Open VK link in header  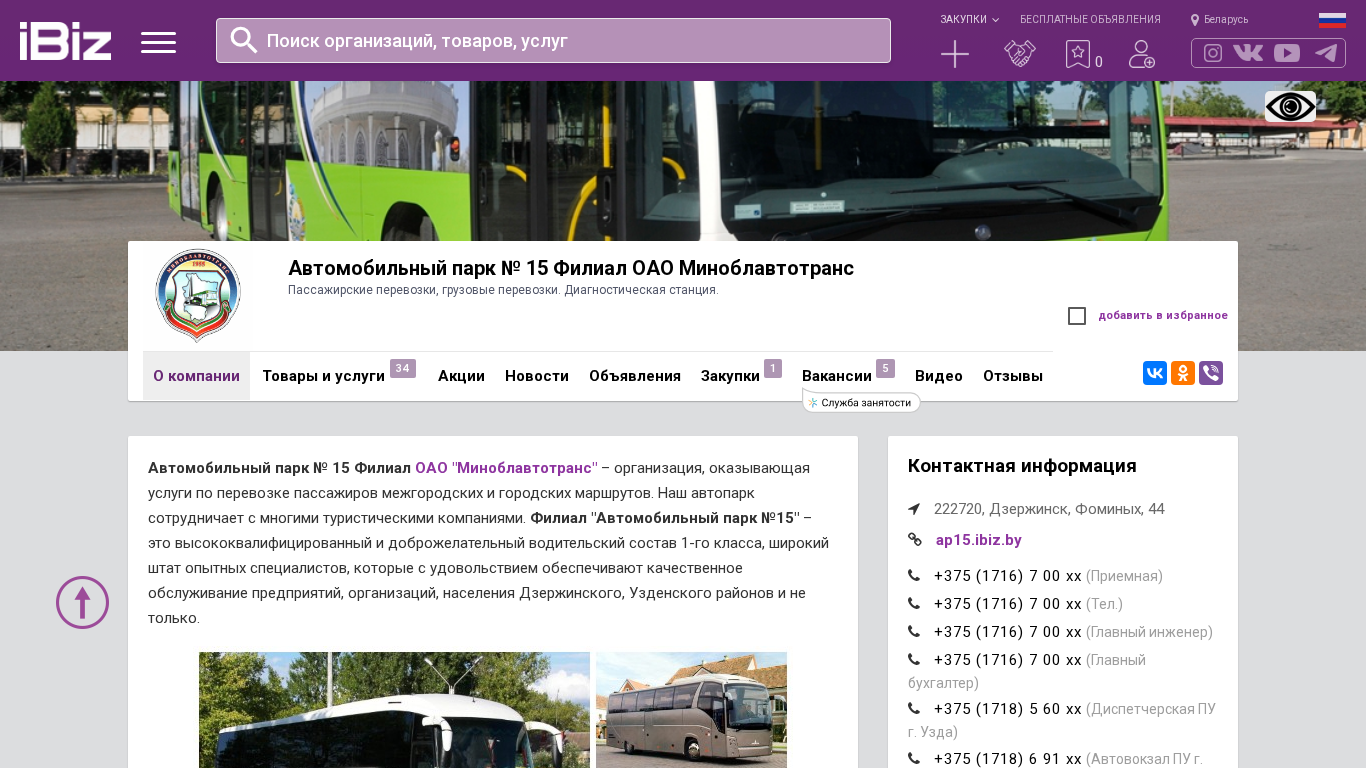pyautogui.click(x=1248, y=53)
